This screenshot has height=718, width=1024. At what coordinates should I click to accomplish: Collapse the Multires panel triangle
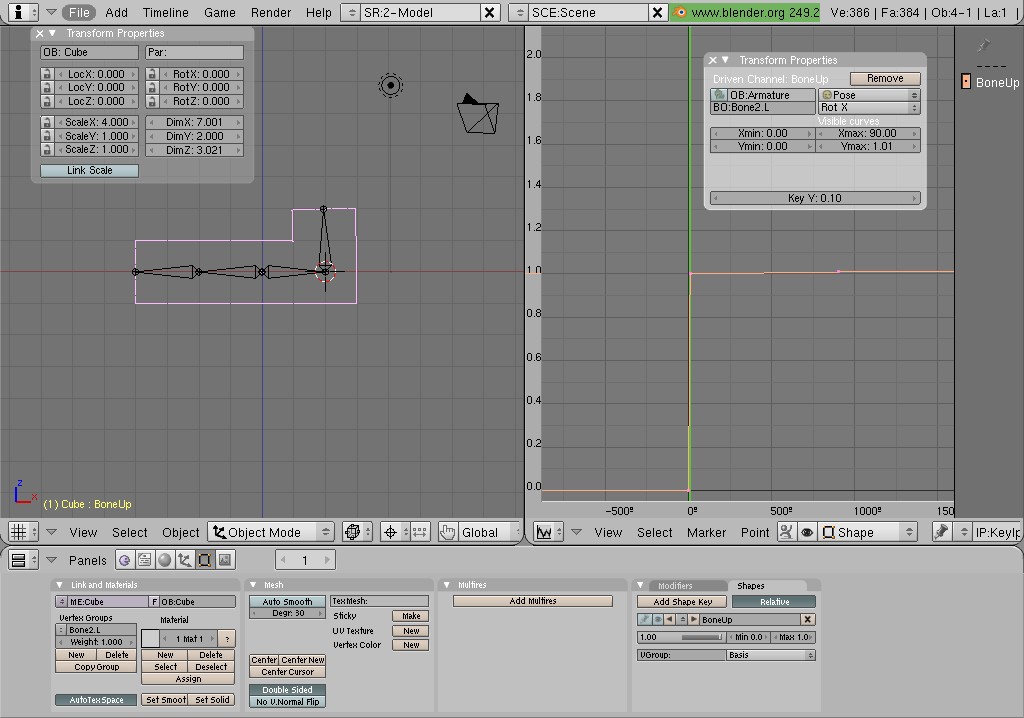pos(447,585)
